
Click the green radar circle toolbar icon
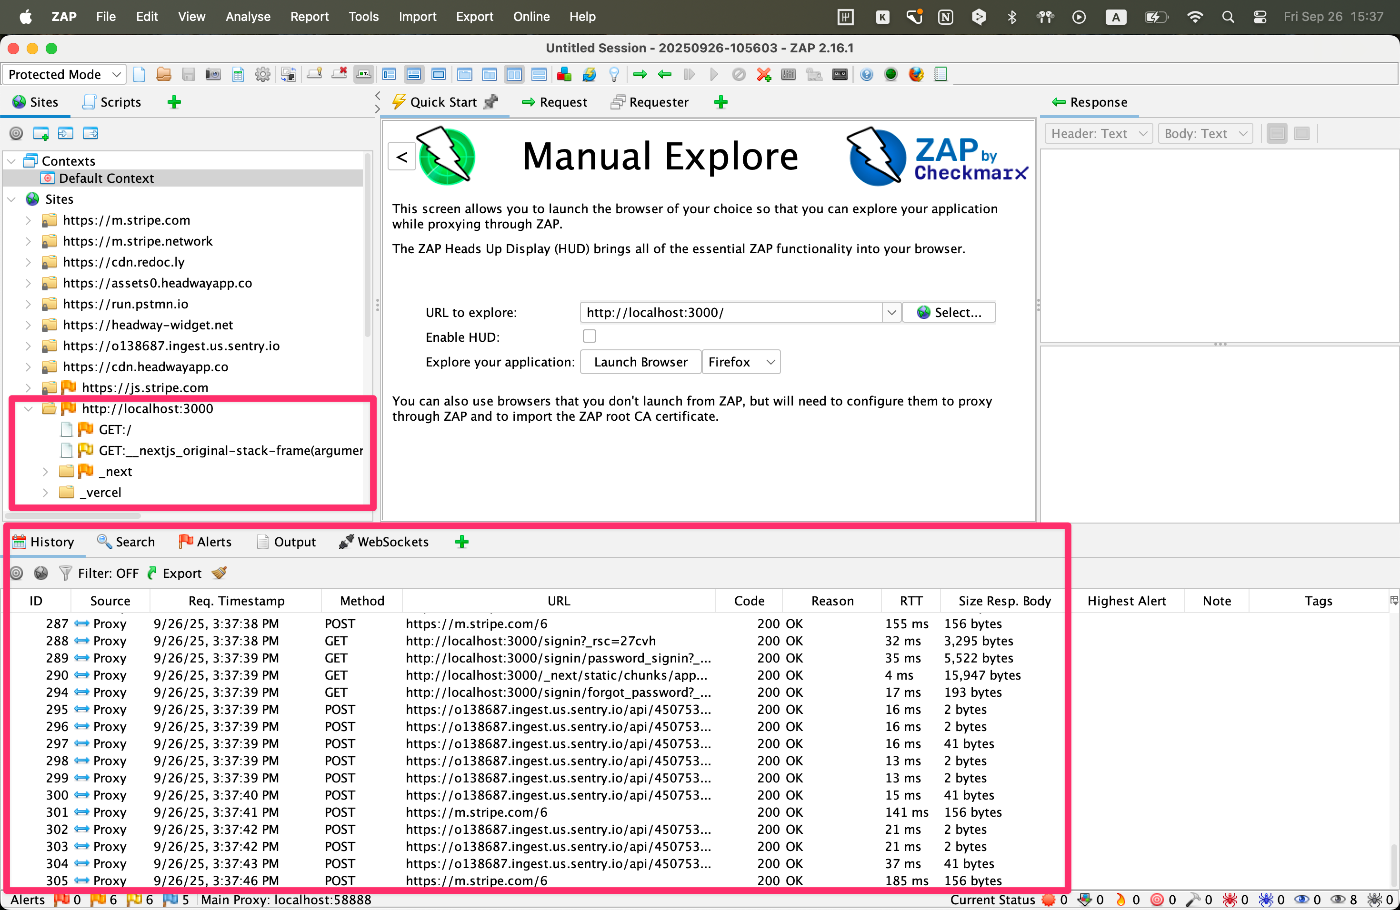tap(891, 74)
